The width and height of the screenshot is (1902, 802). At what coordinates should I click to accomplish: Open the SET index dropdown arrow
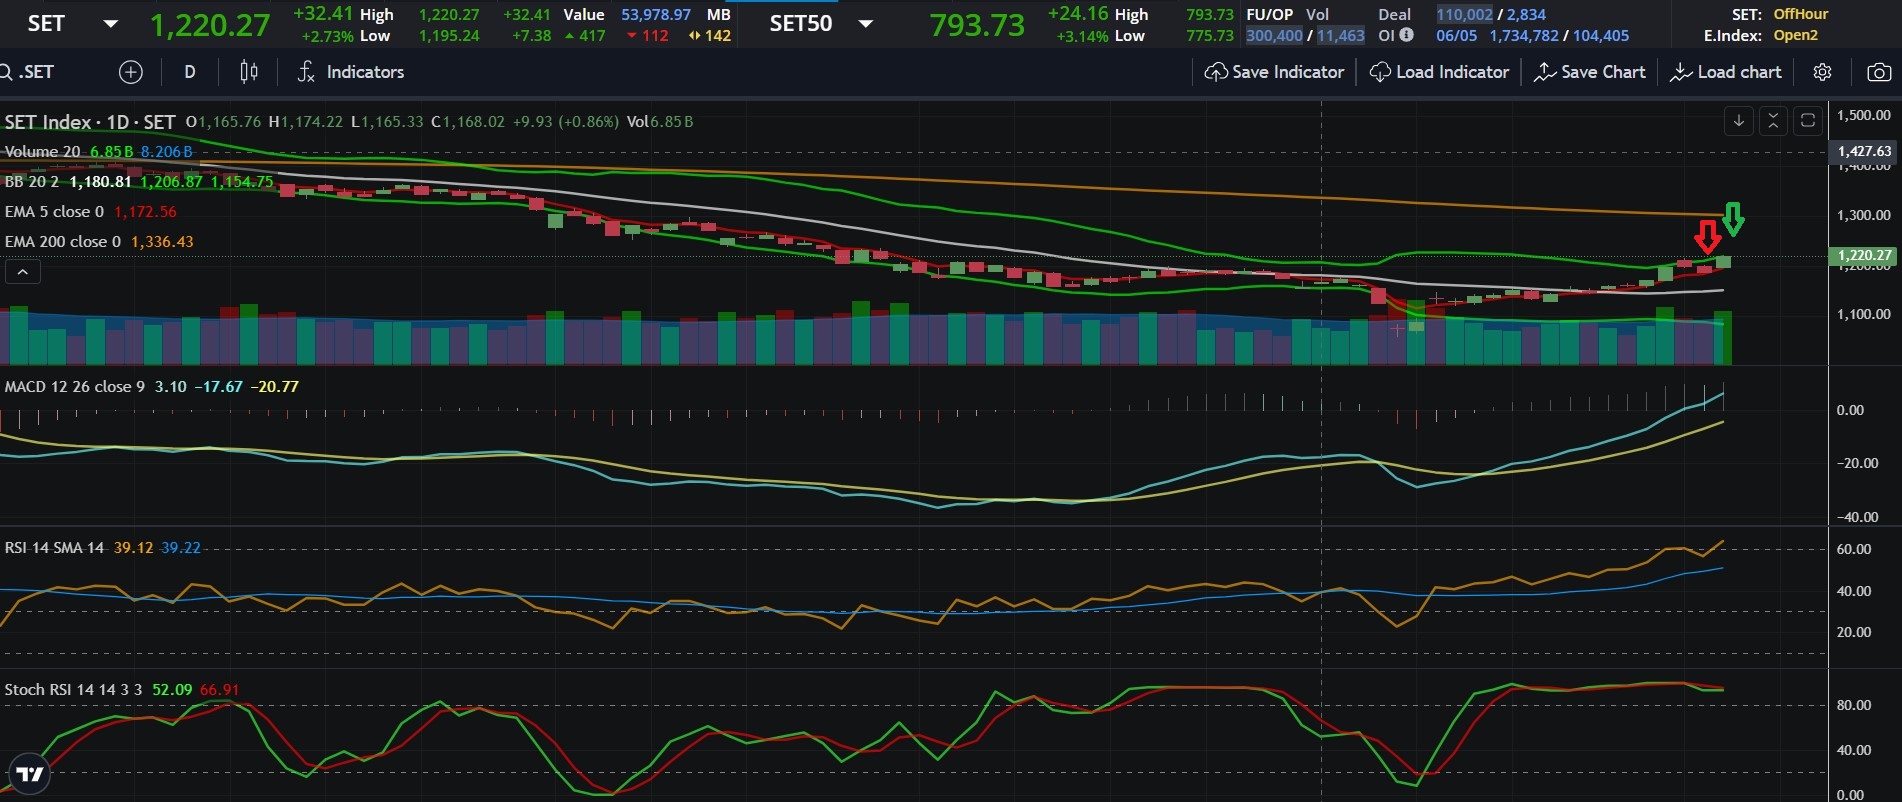click(x=111, y=24)
